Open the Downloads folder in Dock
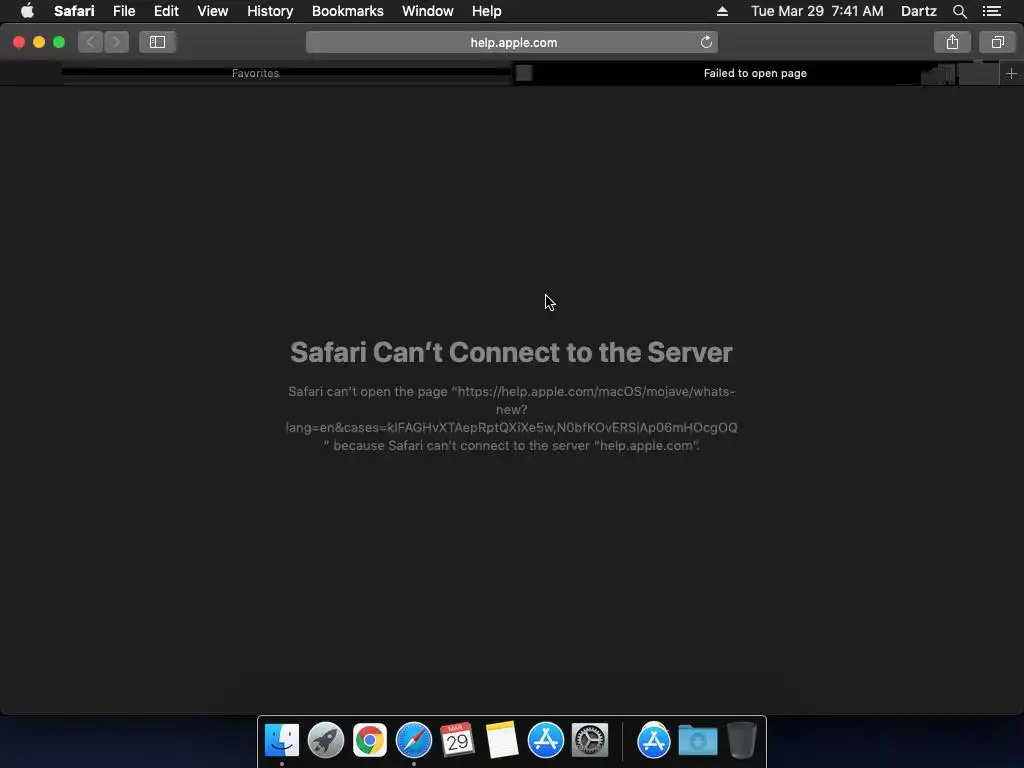Screen dimensions: 1024x768 [x=697, y=740]
